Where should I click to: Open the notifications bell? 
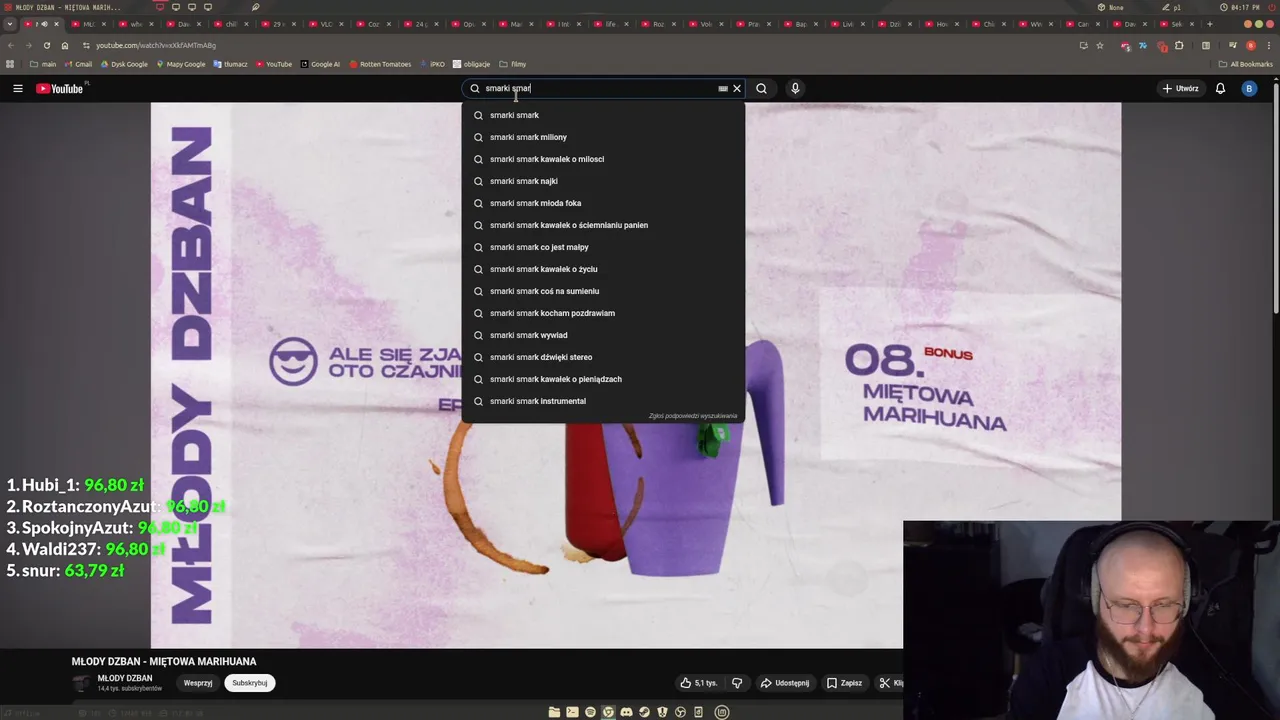tap(1220, 88)
